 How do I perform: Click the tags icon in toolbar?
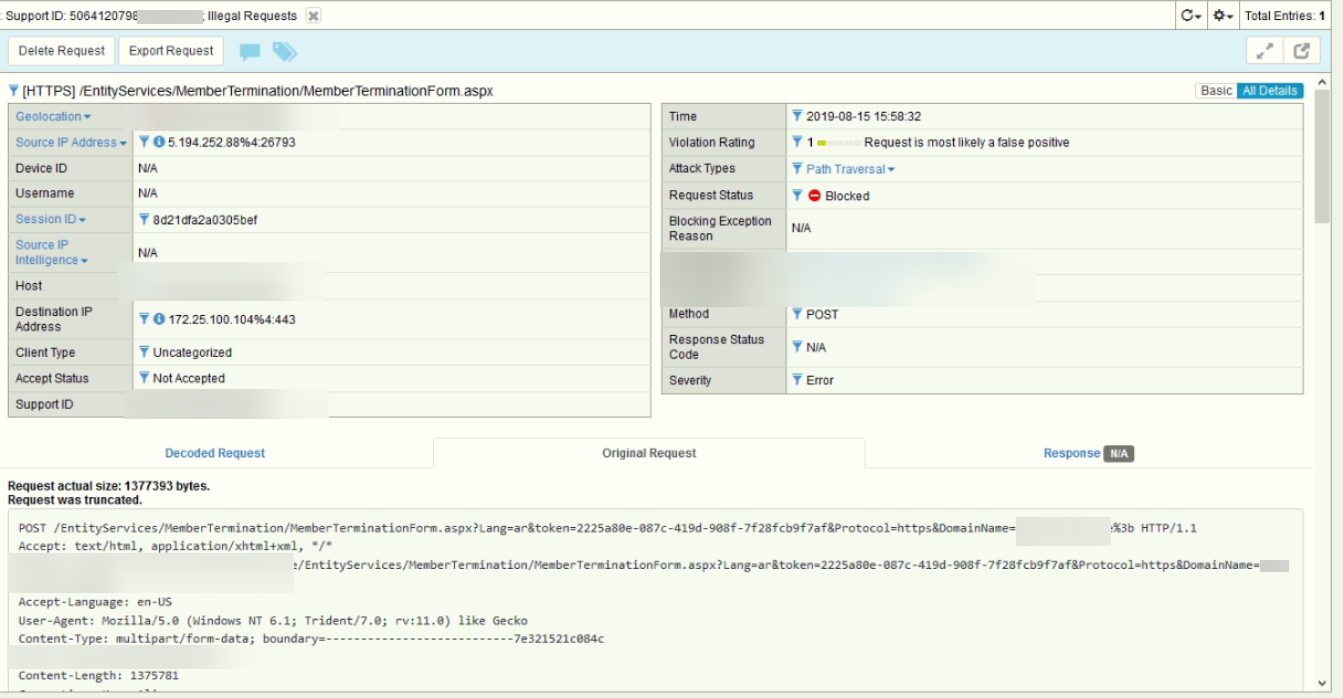click(x=285, y=52)
